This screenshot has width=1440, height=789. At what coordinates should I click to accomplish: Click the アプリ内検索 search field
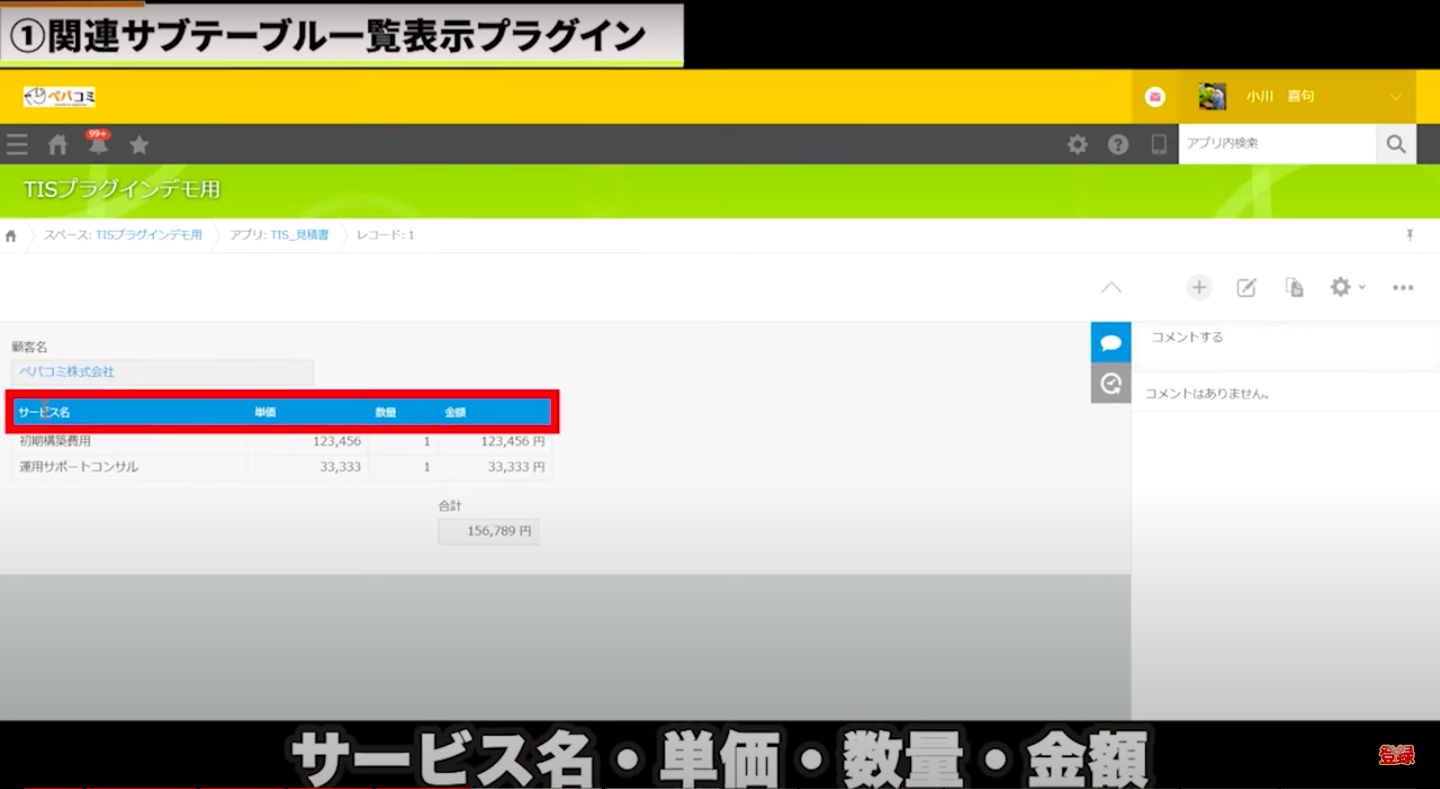(x=1276, y=144)
